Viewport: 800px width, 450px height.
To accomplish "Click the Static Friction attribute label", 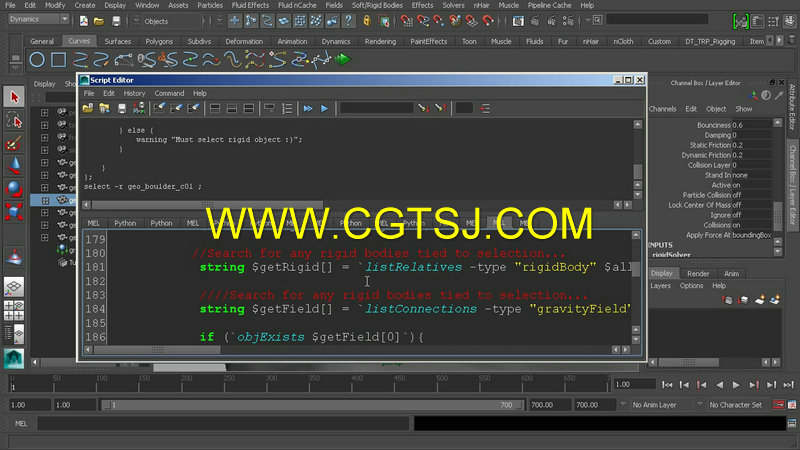I will [710, 145].
